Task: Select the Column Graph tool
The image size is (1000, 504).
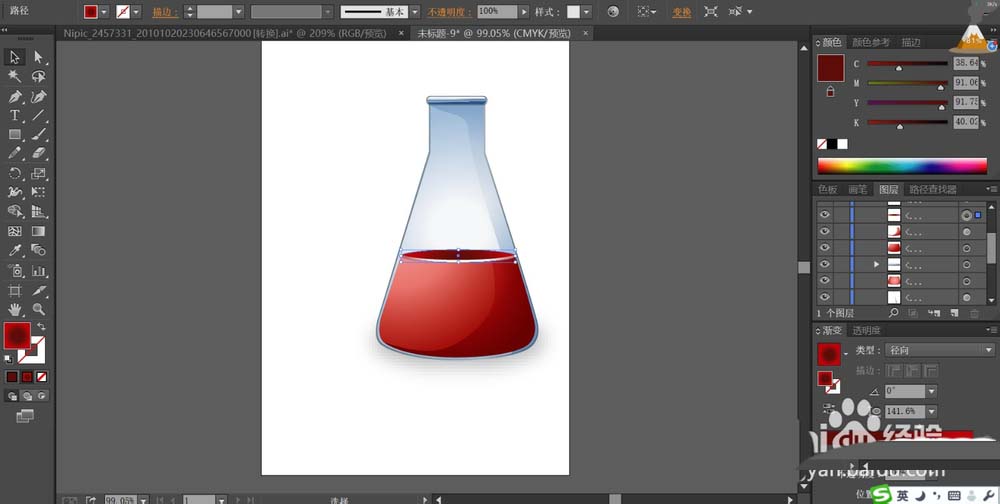Action: 38,271
